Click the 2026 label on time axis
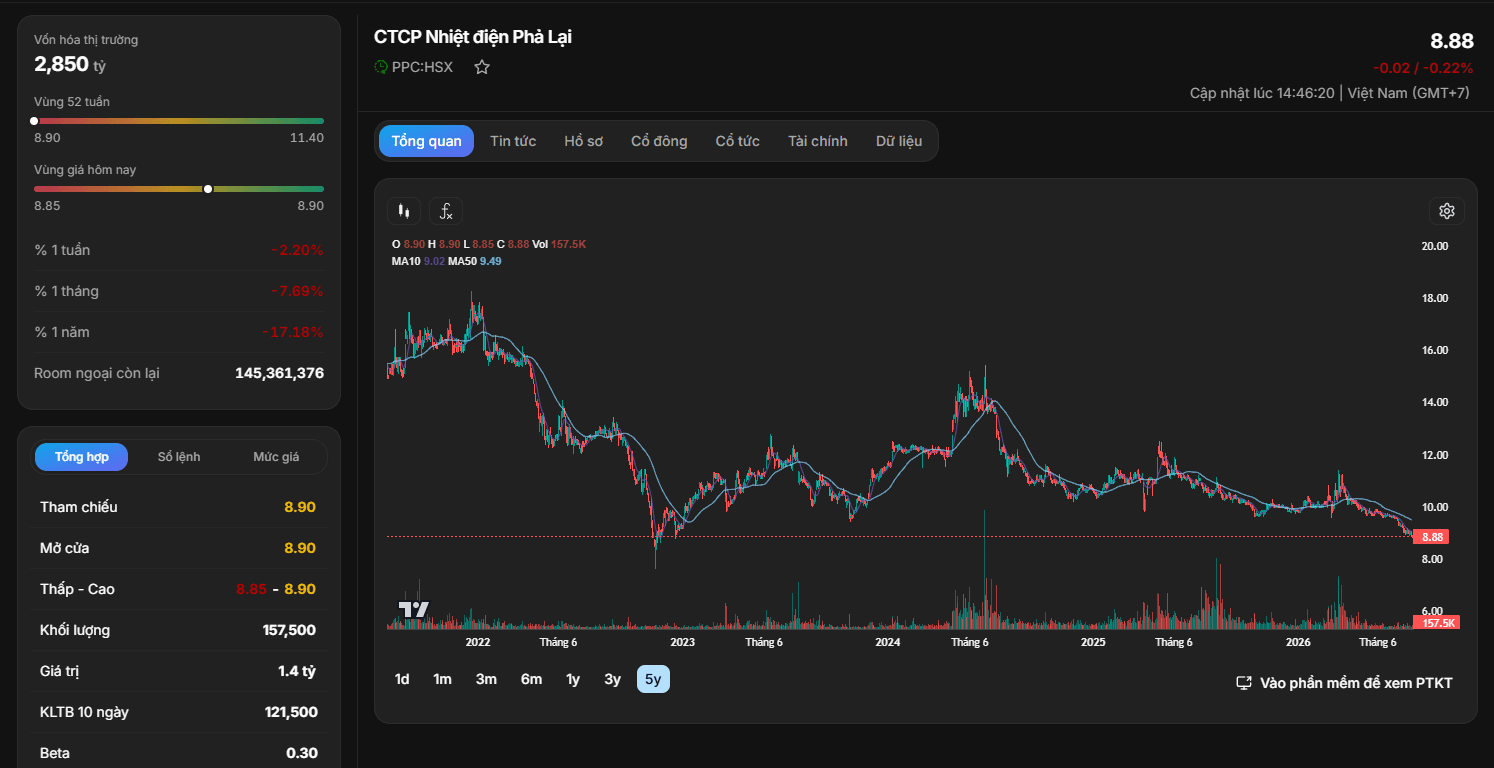 [1298, 642]
